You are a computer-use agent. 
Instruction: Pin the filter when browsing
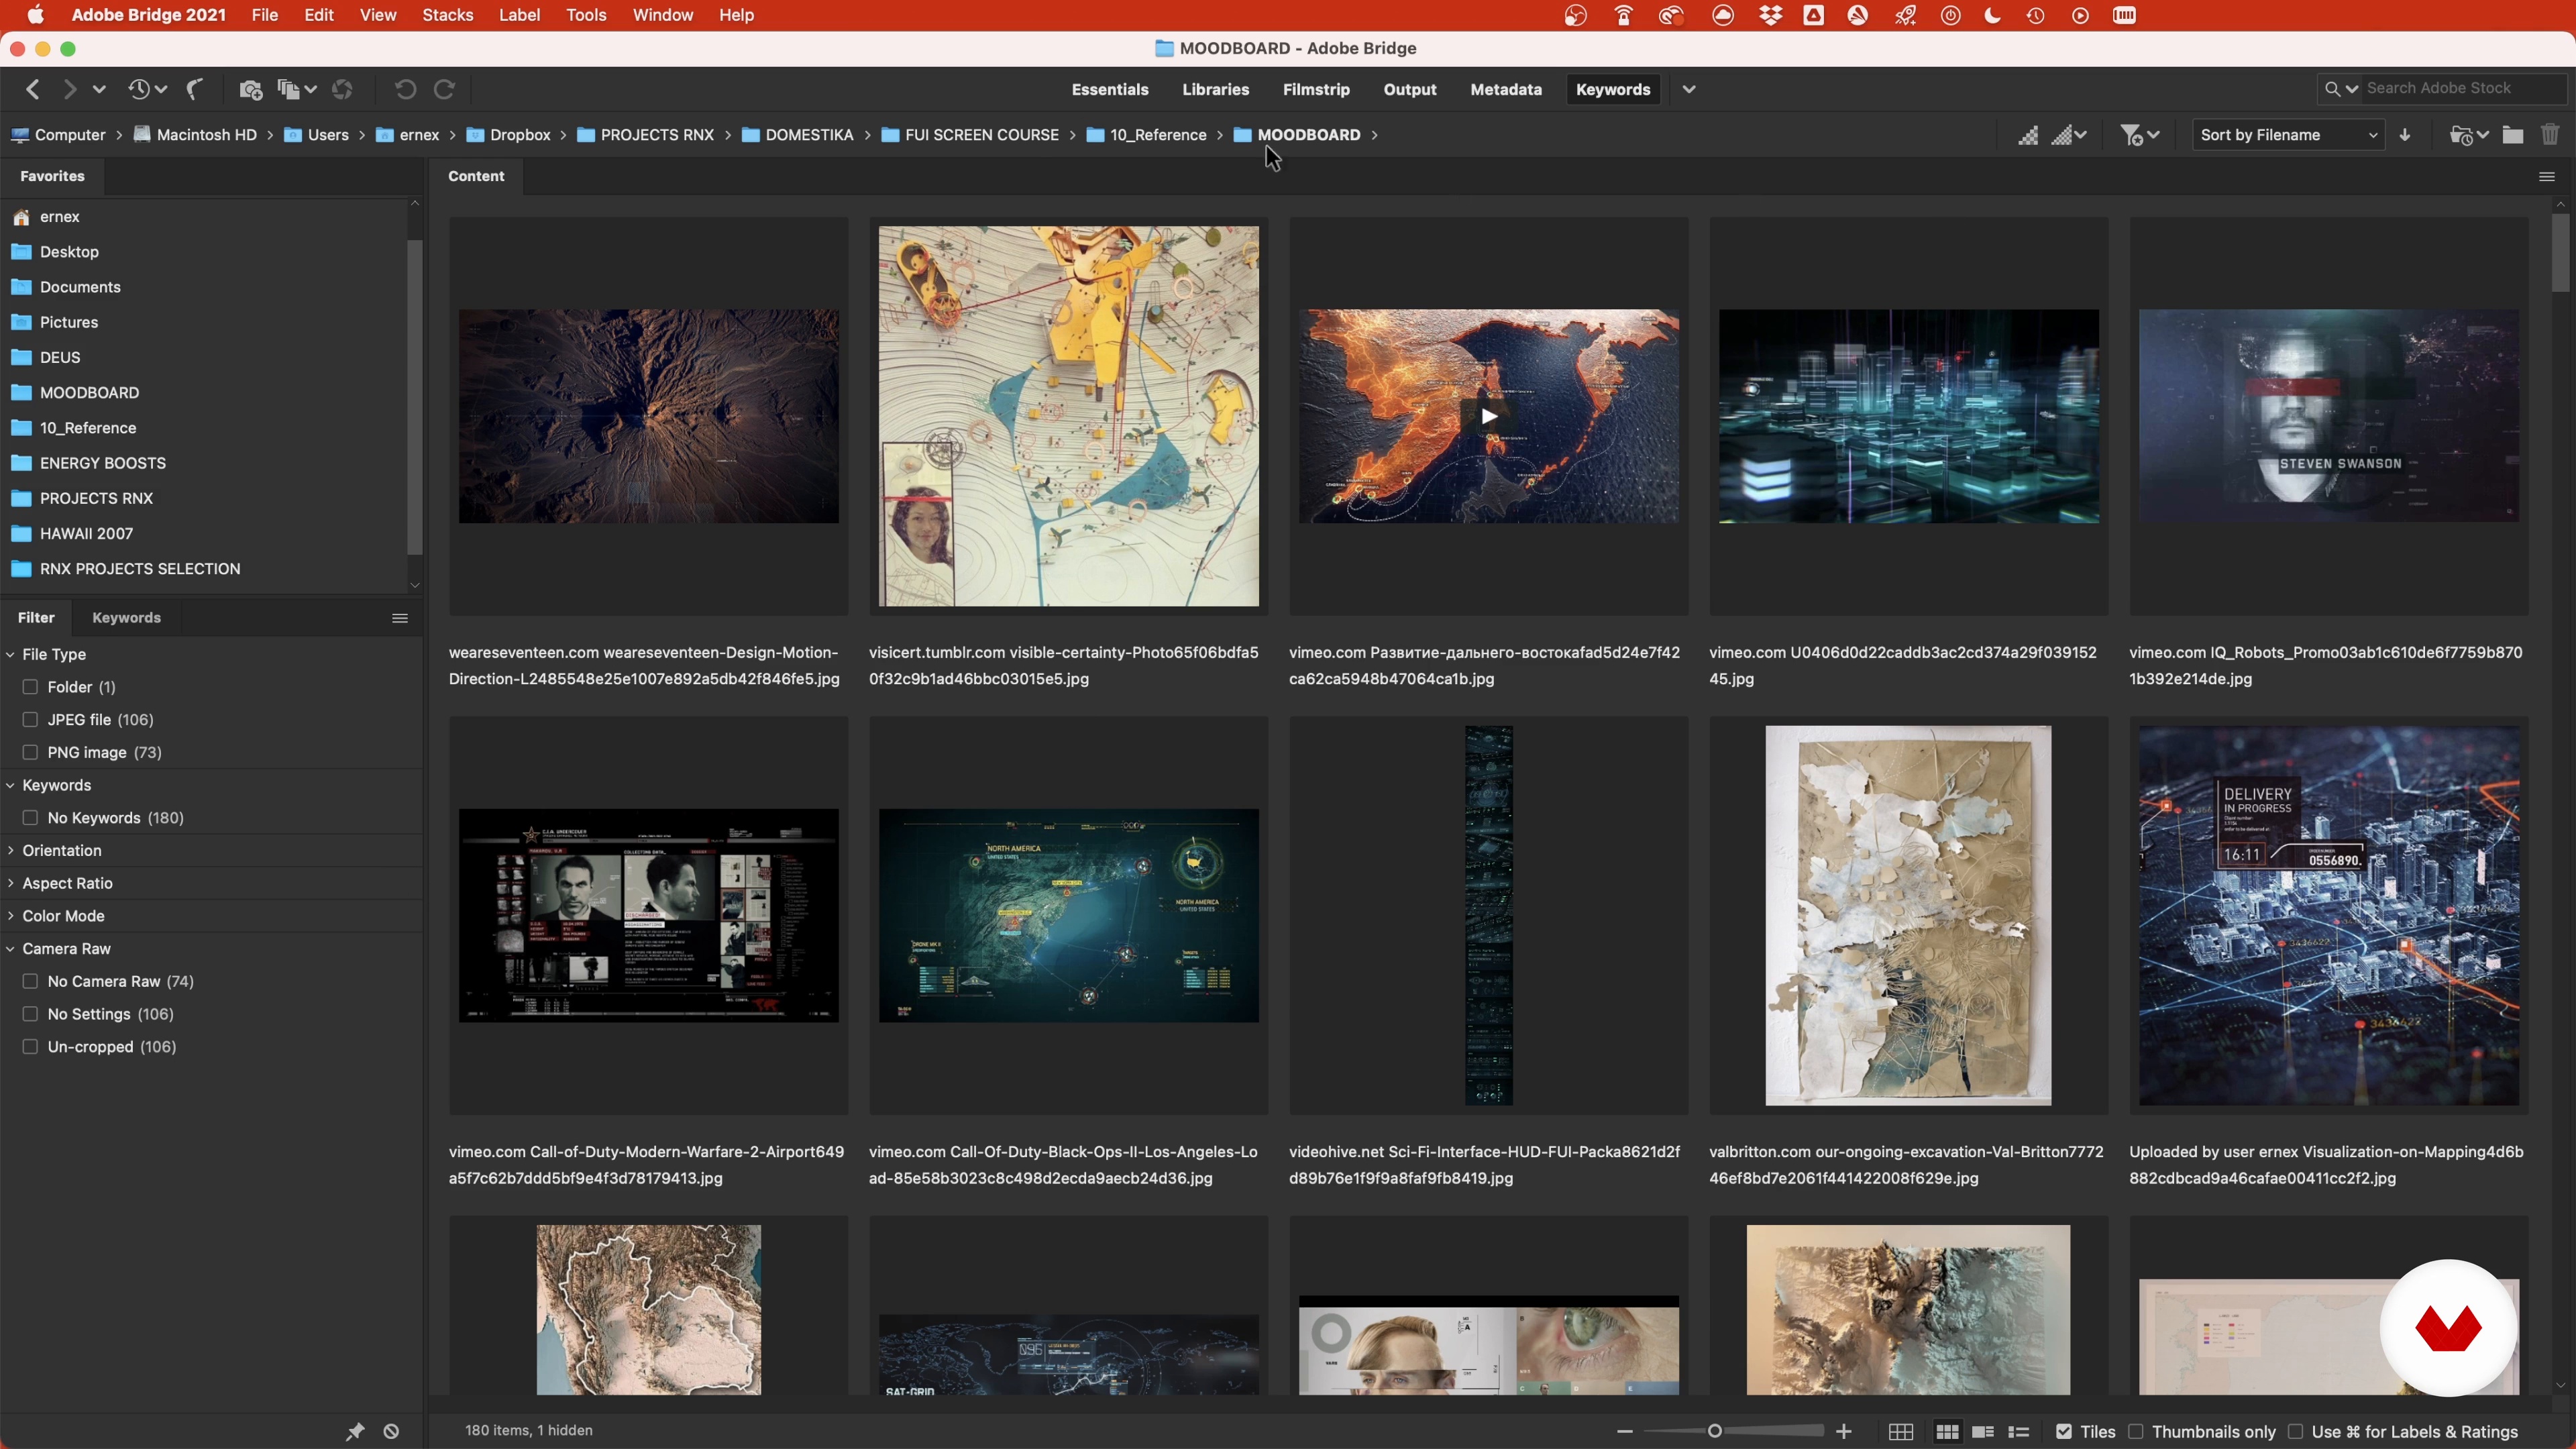[355, 1431]
